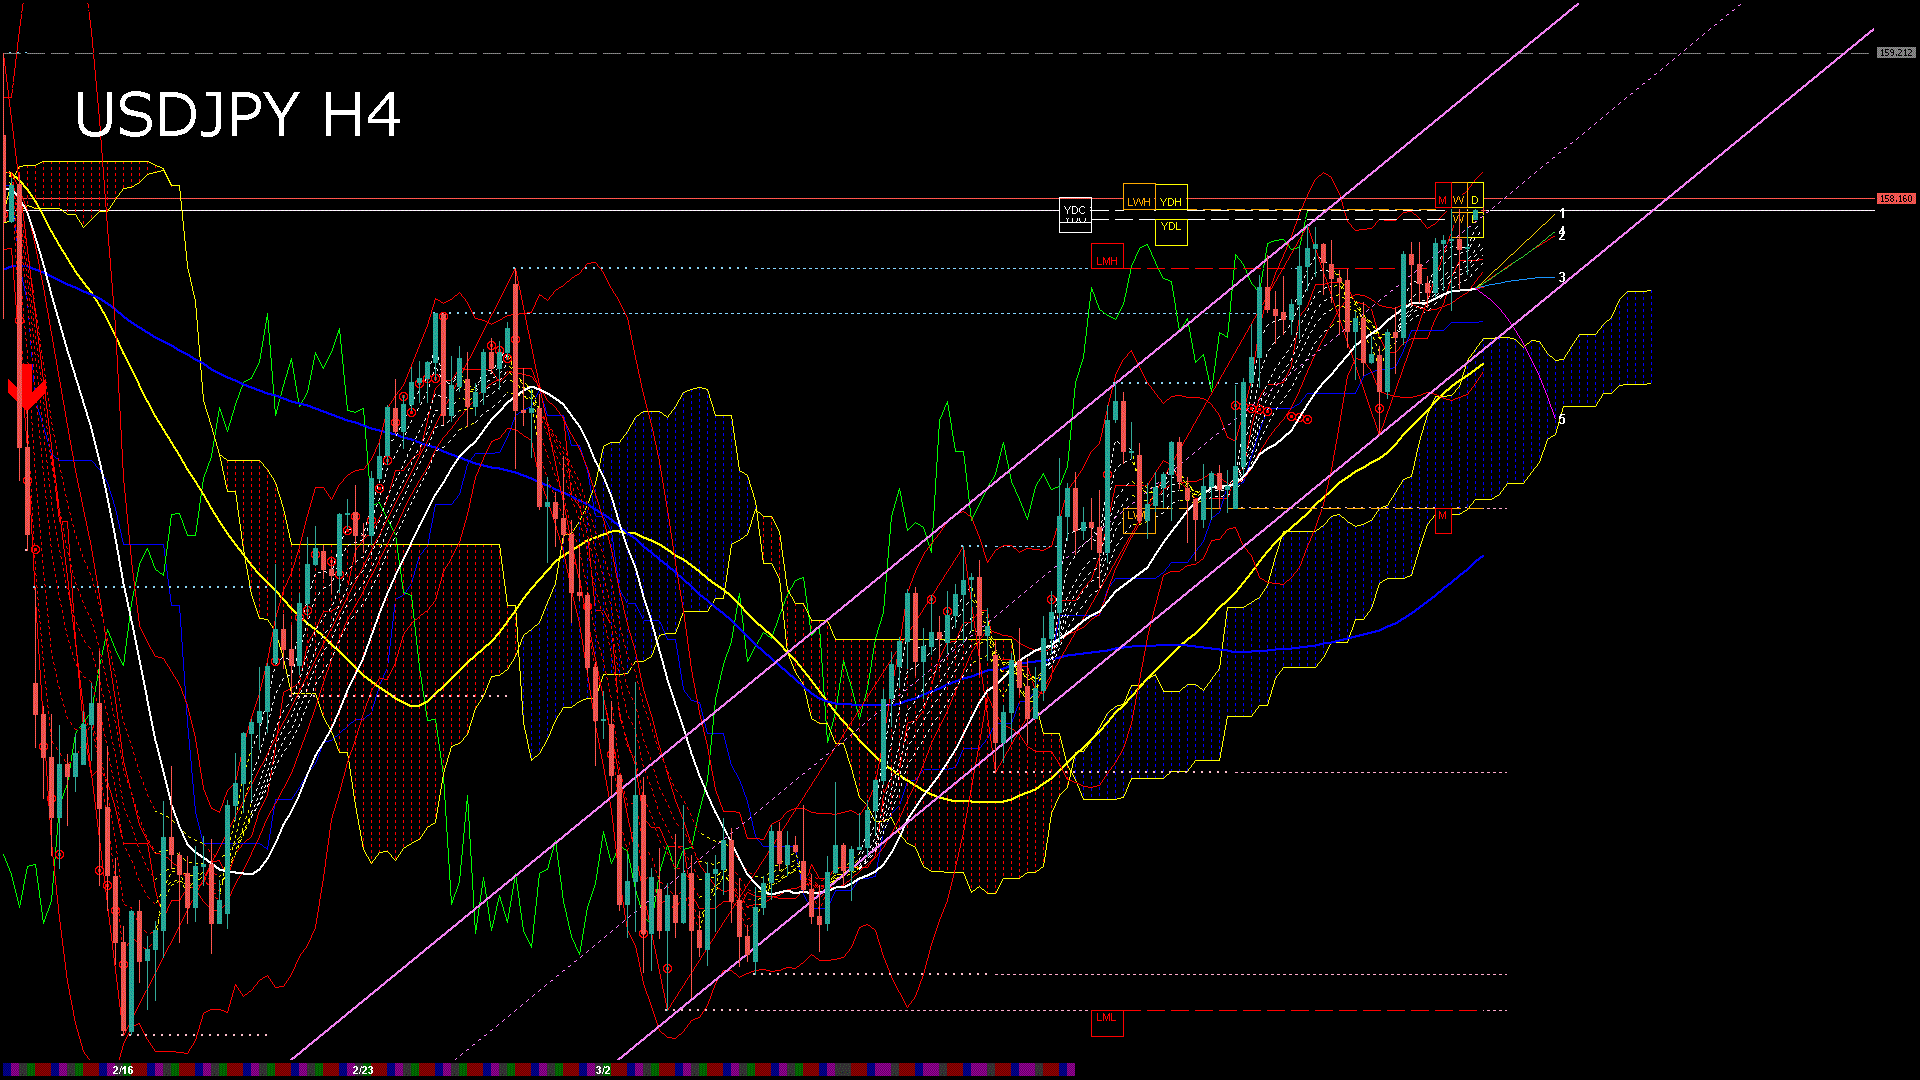Image resolution: width=1920 pixels, height=1080 pixels.
Task: Click the YDC level label box
Action: point(1075,214)
